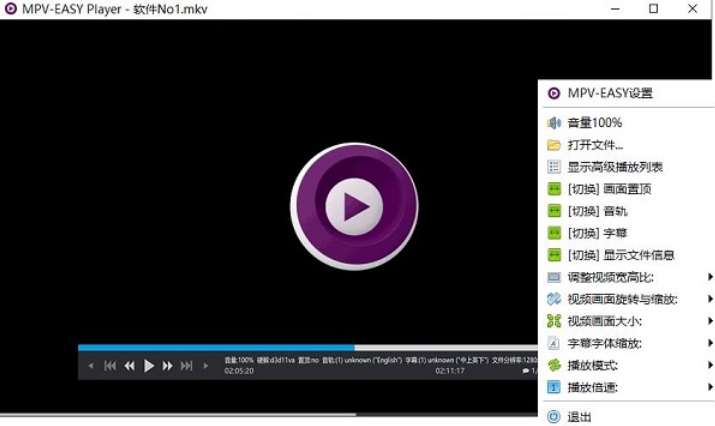Expand 视频画面大小 submenu arrow
Image resolution: width=715 pixels, height=426 pixels.
[710, 321]
